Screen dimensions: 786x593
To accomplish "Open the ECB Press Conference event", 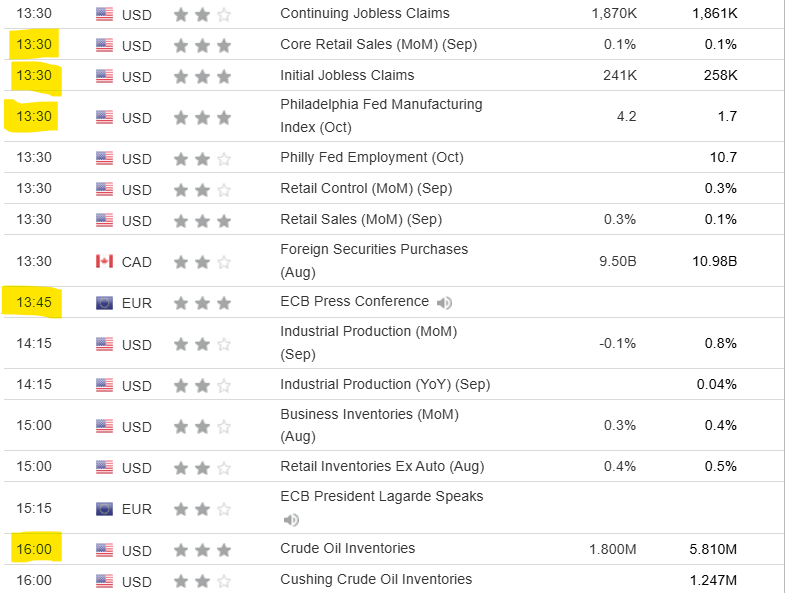I will (x=354, y=302).
